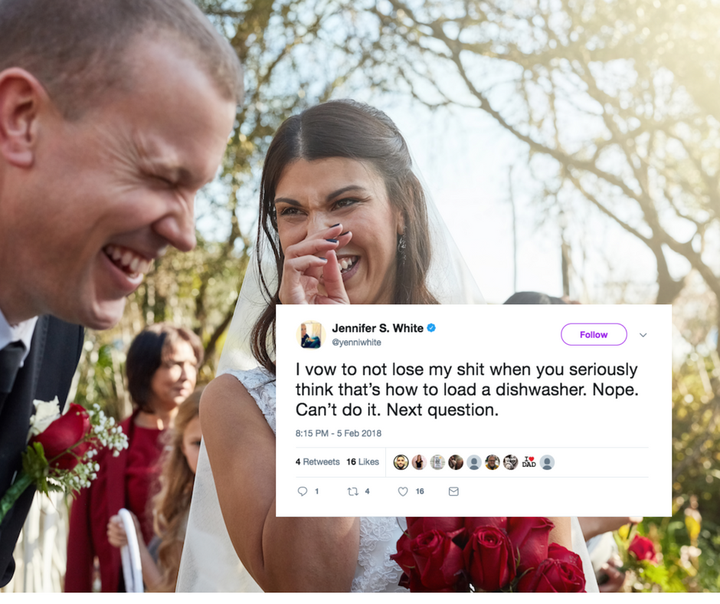This screenshot has width=720, height=604.
Task: Open the 4 Retweets list
Action: pyautogui.click(x=318, y=462)
